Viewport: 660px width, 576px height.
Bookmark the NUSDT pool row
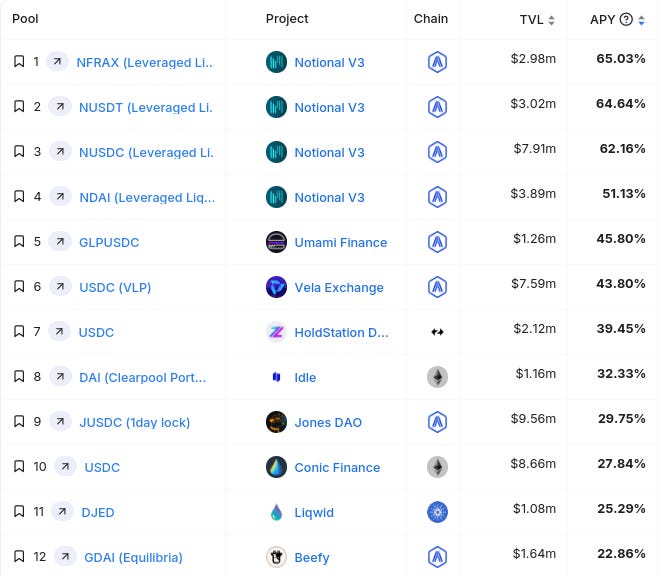click(19, 107)
